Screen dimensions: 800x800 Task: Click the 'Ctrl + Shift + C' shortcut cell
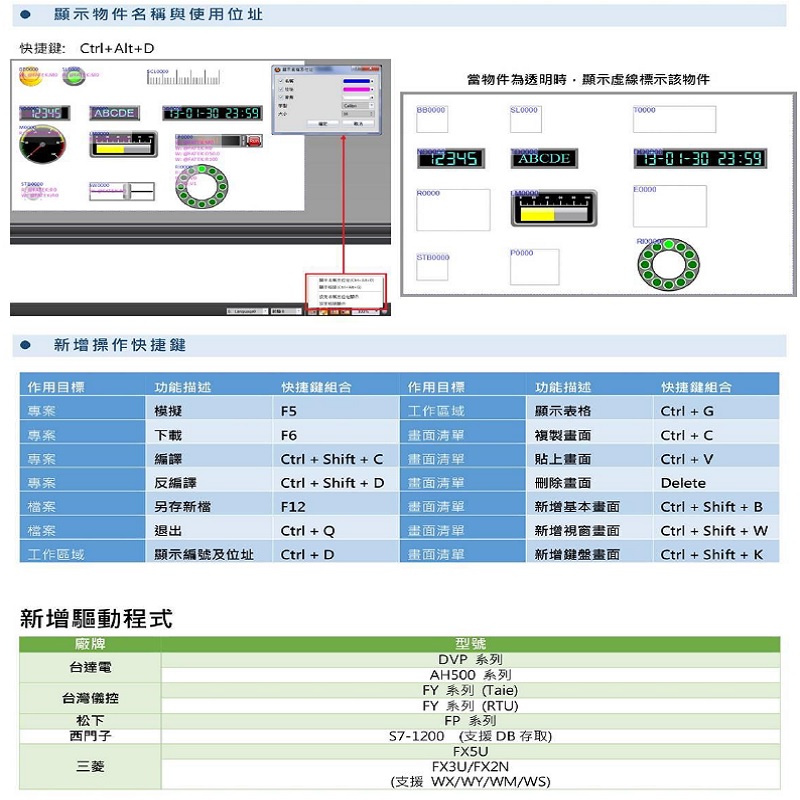[x=335, y=459]
